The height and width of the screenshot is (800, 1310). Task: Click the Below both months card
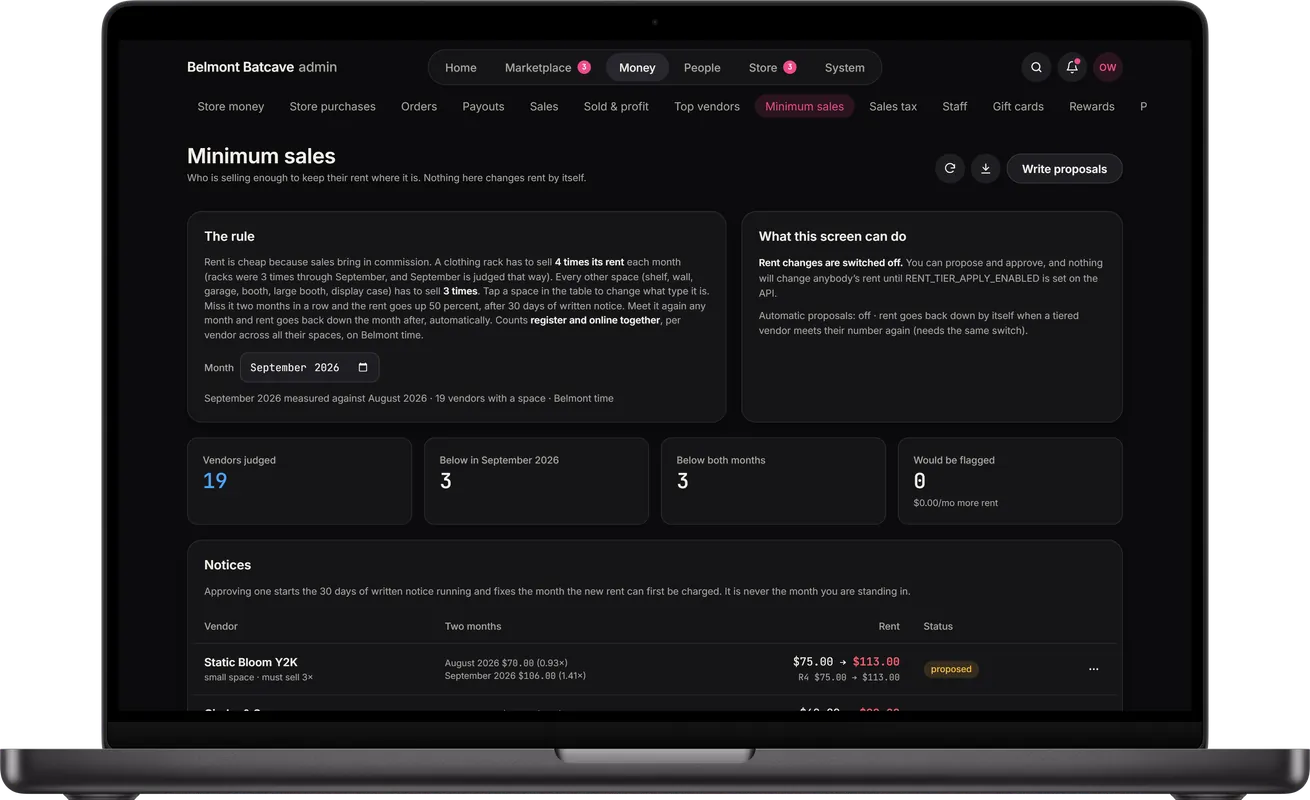pyautogui.click(x=773, y=481)
